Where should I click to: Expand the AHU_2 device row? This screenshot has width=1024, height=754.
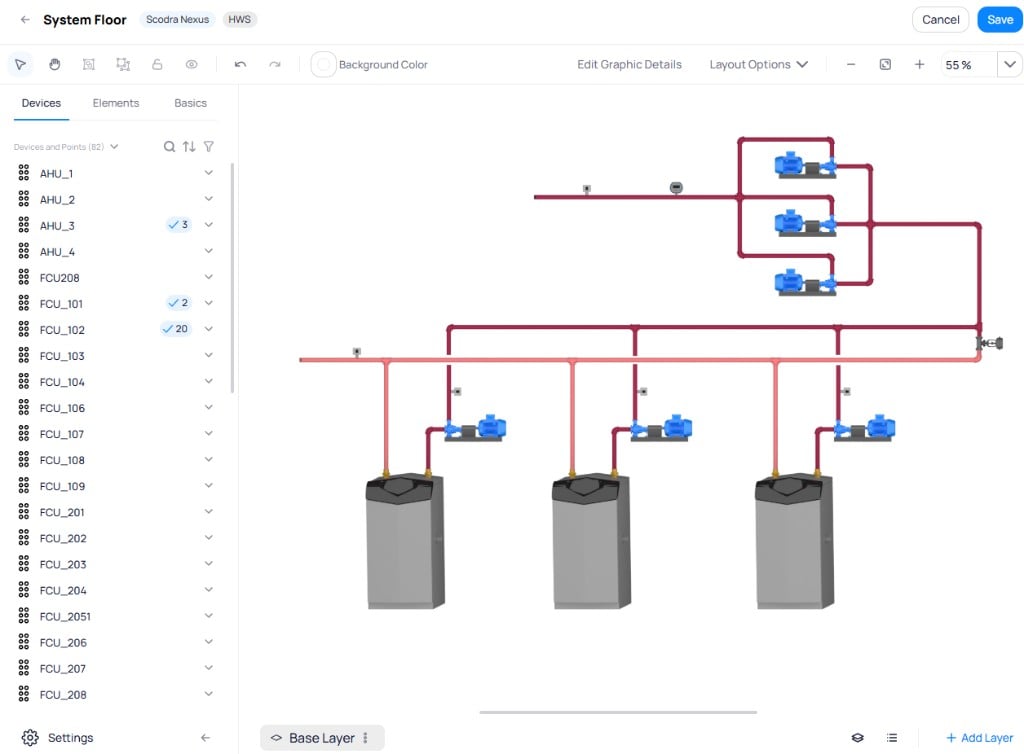pyautogui.click(x=208, y=199)
